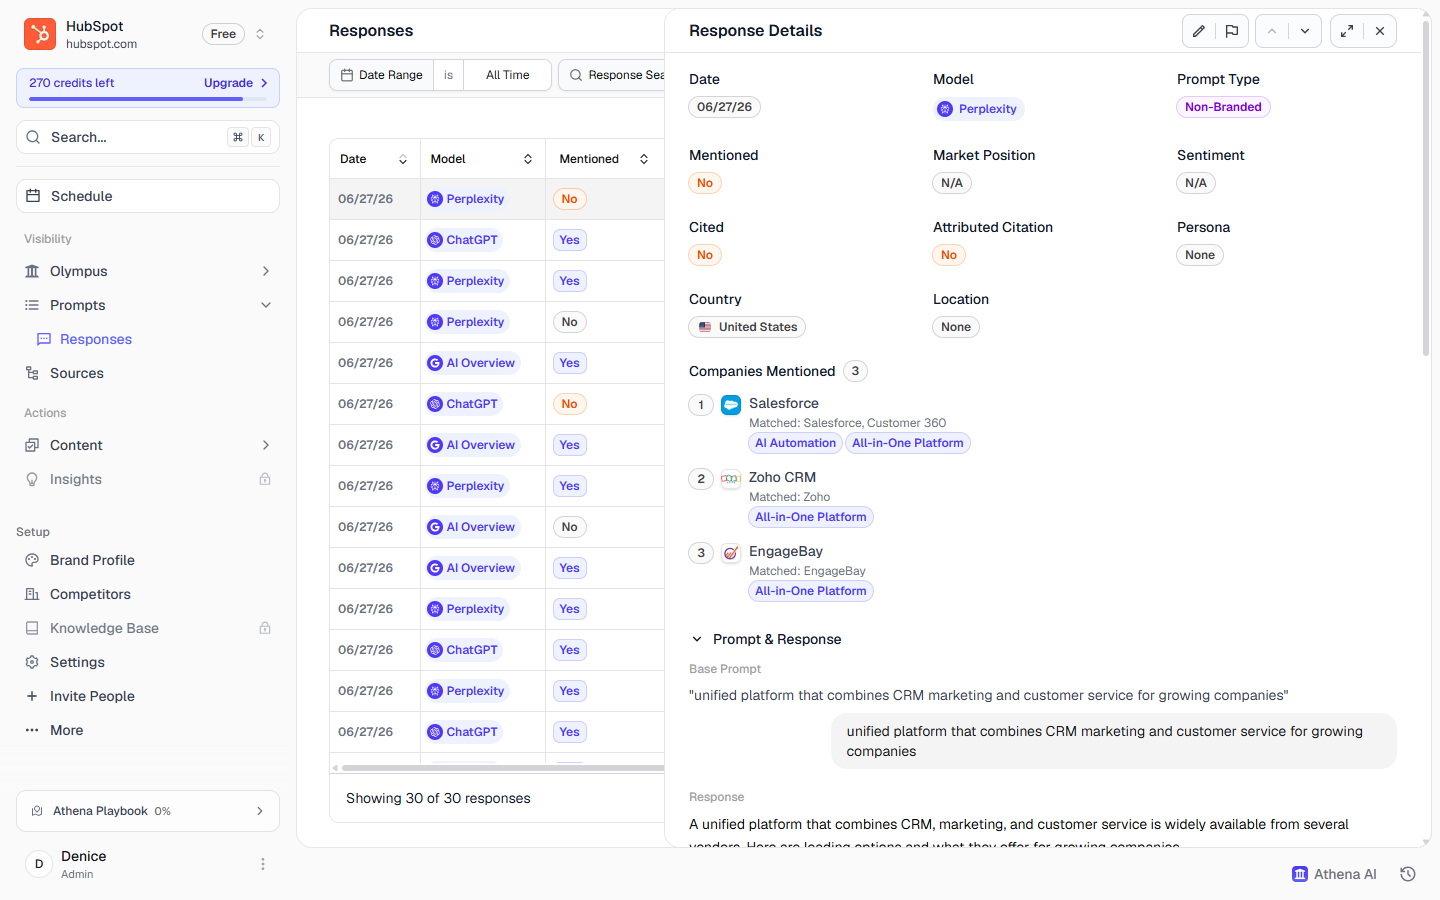Click the Perplexity model badge in details
Viewport: 1440px width, 900px height.
pyautogui.click(x=978, y=109)
